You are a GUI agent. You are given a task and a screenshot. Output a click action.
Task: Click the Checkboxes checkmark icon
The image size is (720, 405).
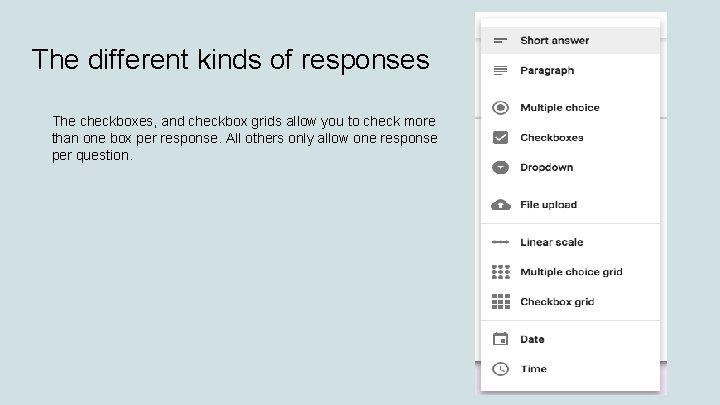(x=500, y=138)
